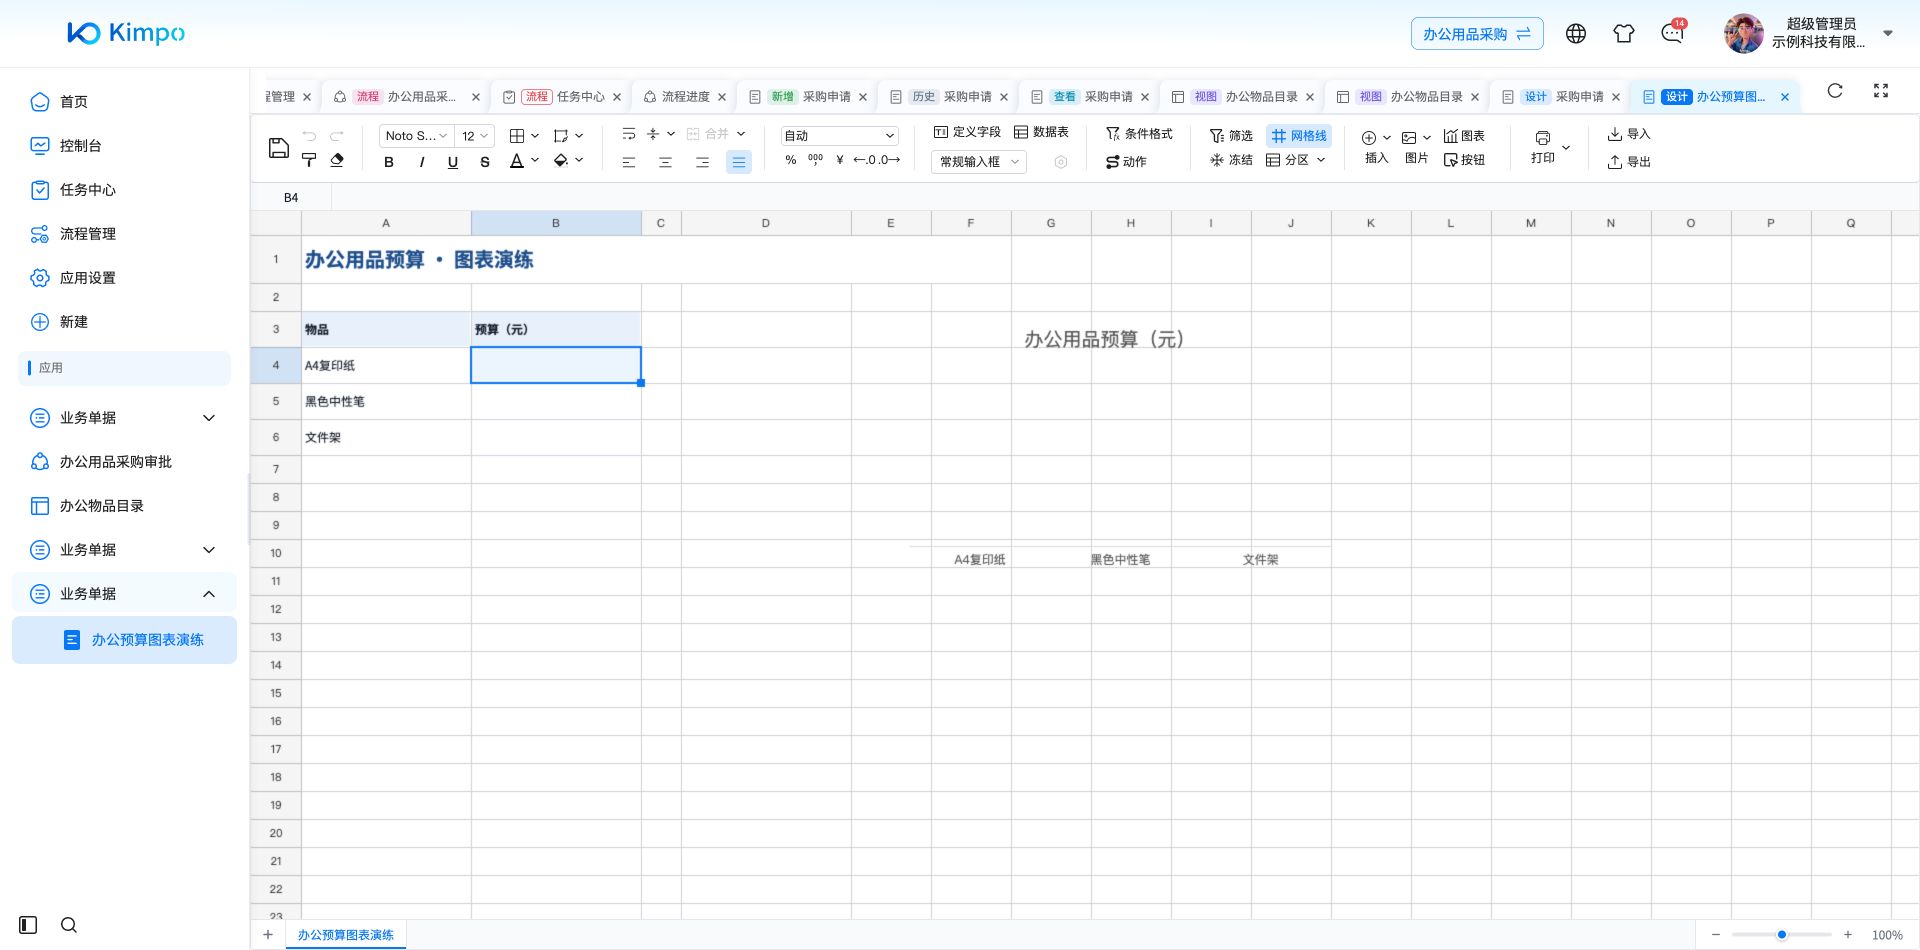Apply thousands separator format

click(815, 160)
